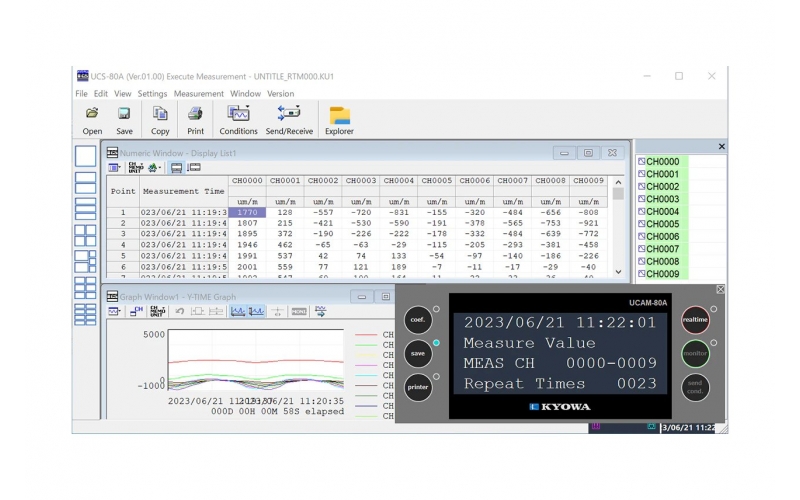Close the channel list side panel

click(x=721, y=146)
